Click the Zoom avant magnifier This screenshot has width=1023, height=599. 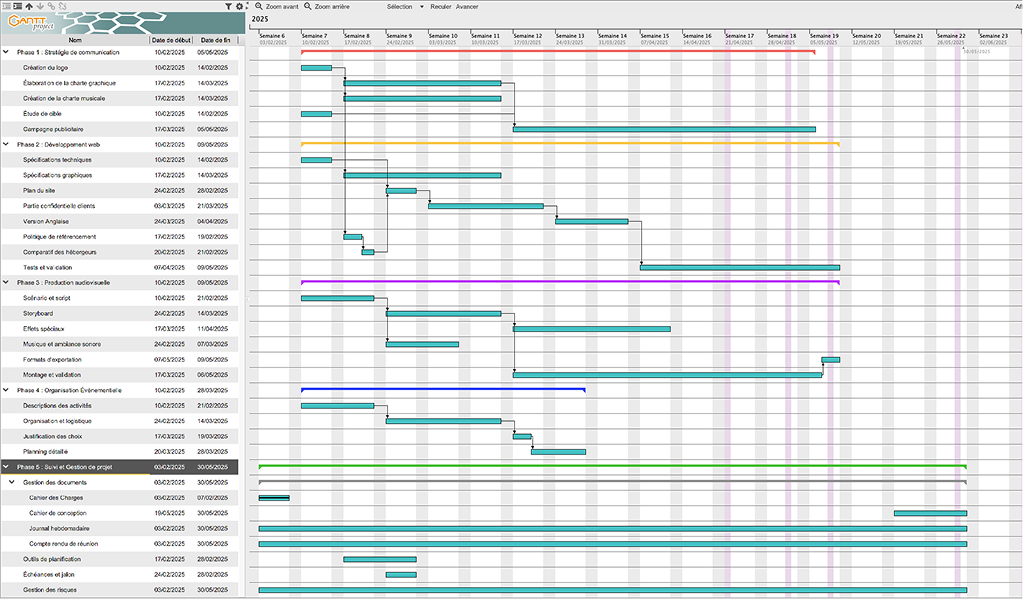coord(258,6)
